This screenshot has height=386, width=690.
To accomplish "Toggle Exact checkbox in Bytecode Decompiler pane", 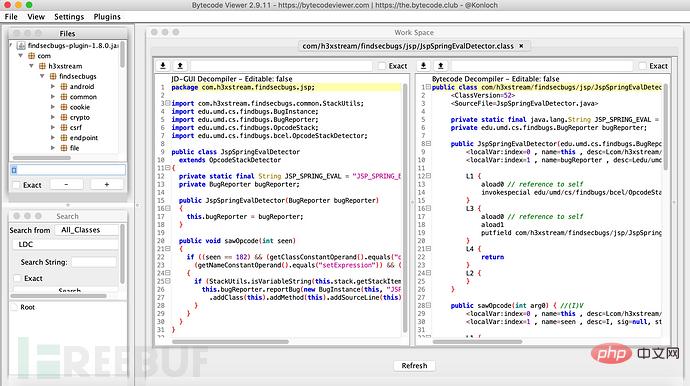I will 642,66.
